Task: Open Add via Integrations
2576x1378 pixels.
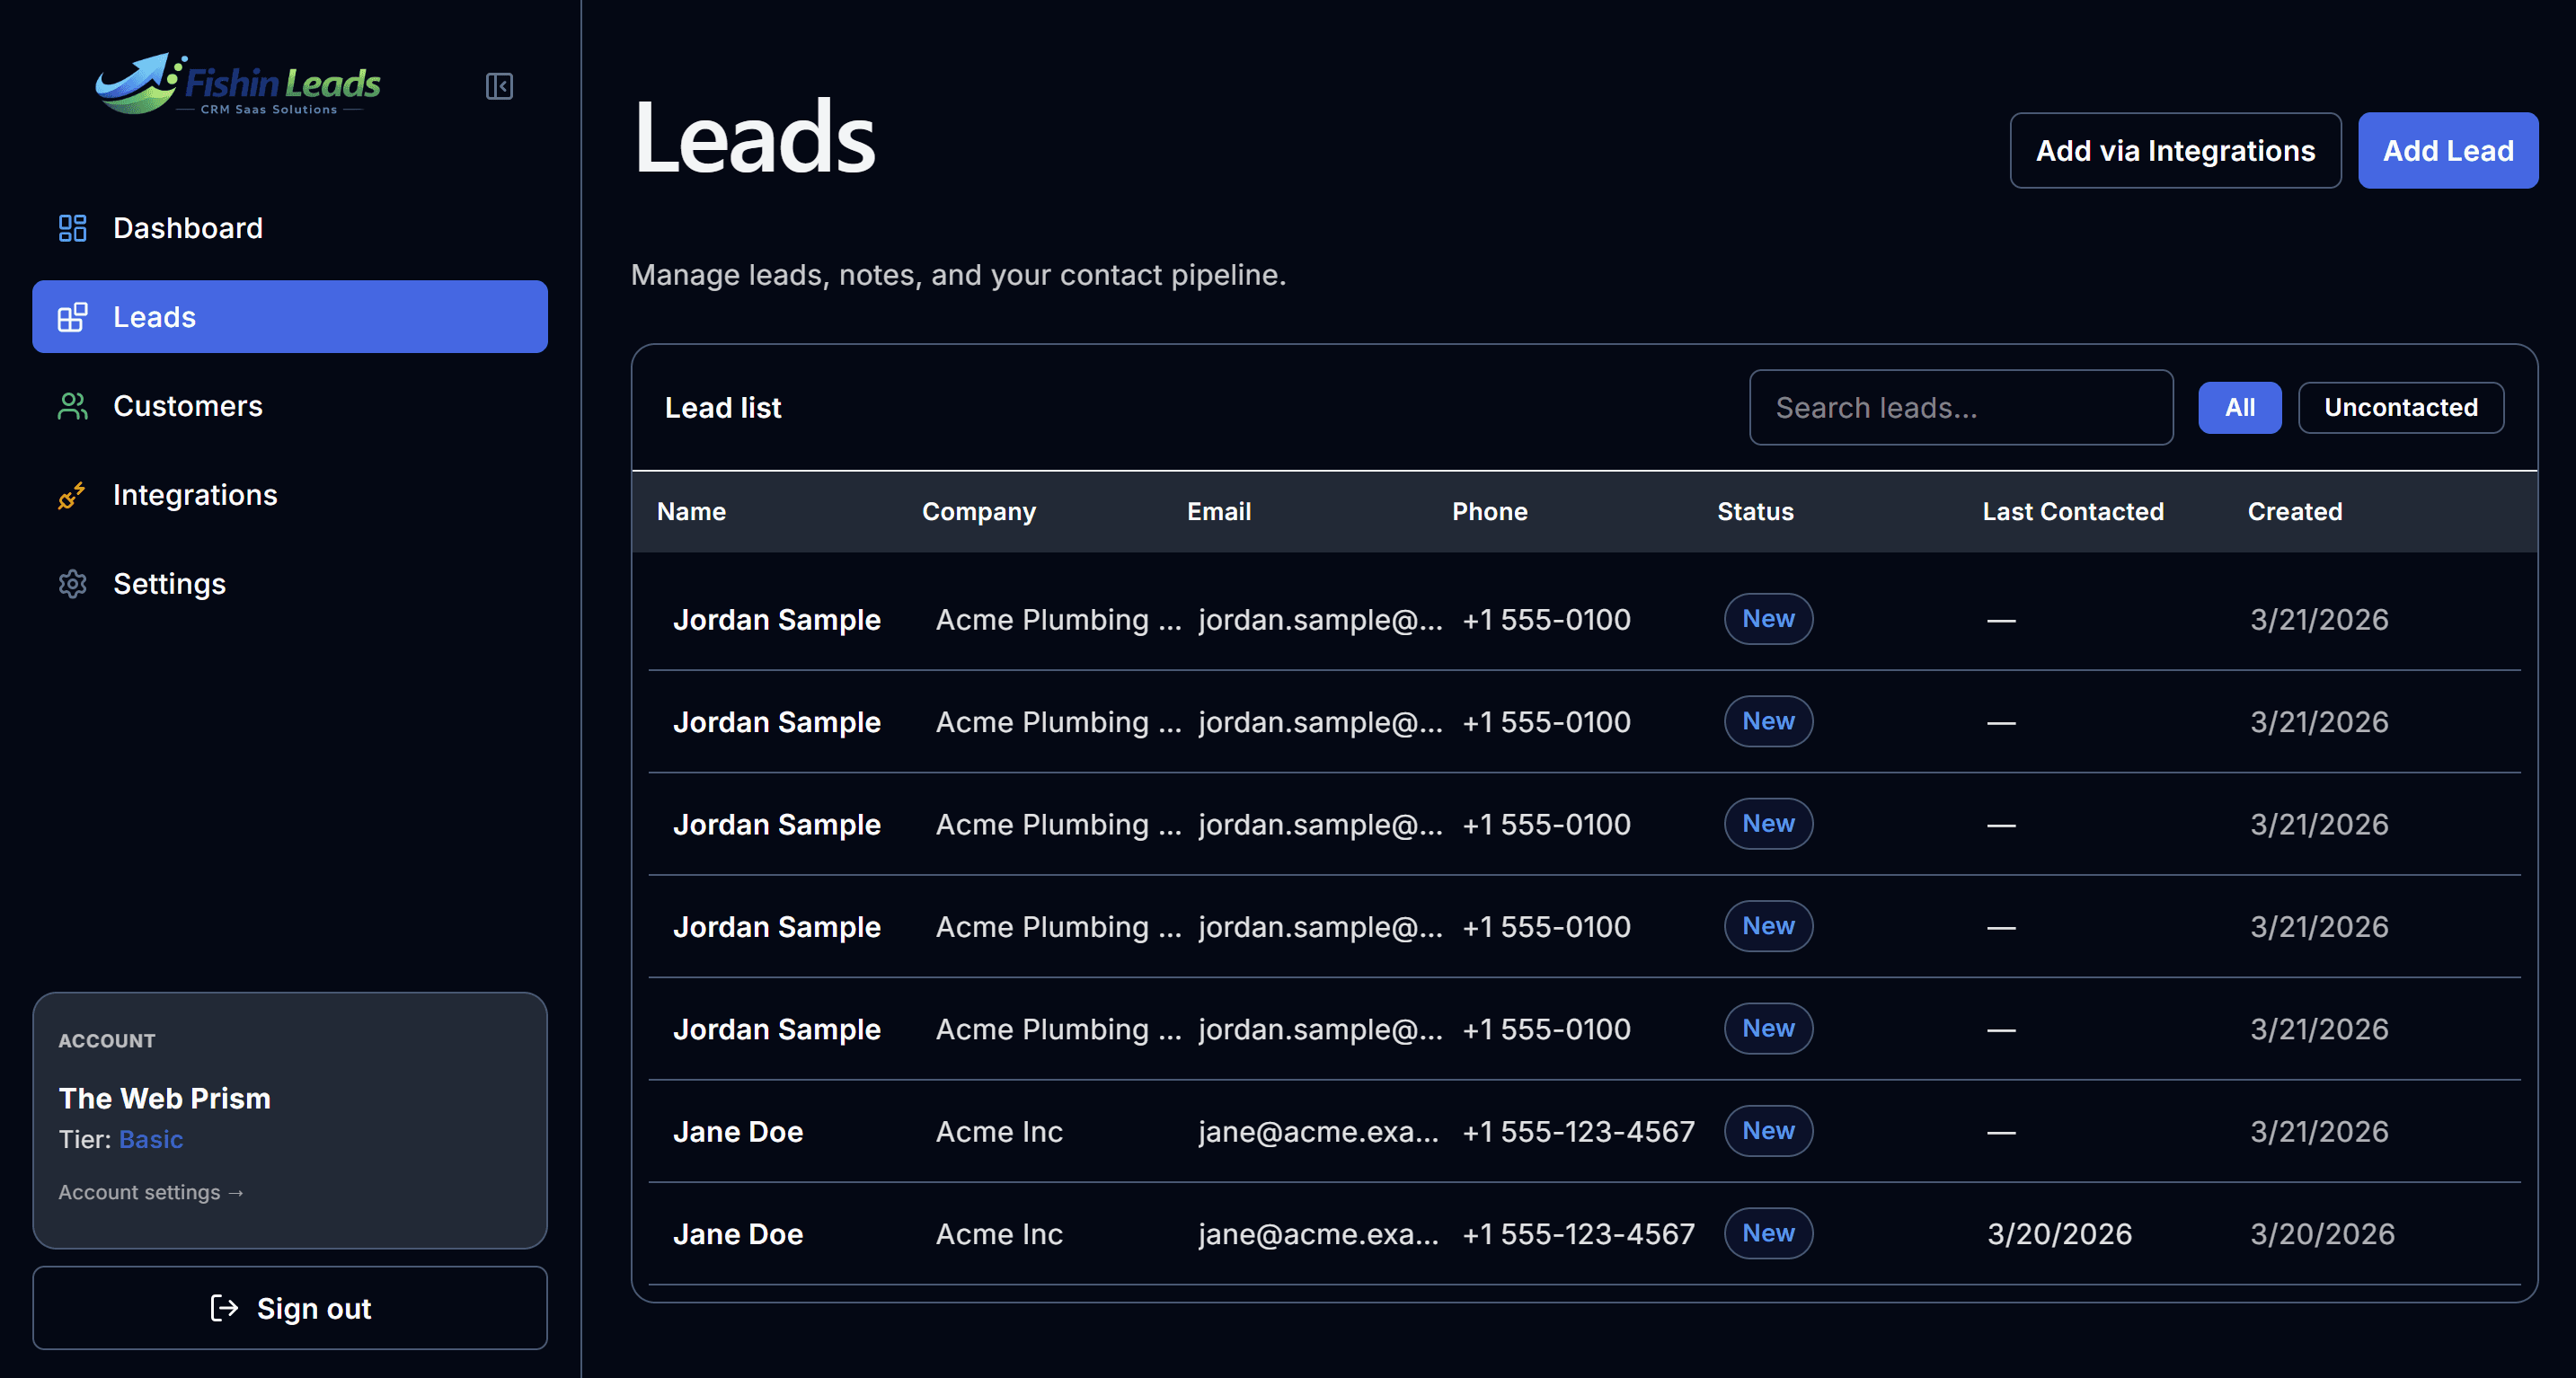Action: pos(2175,150)
